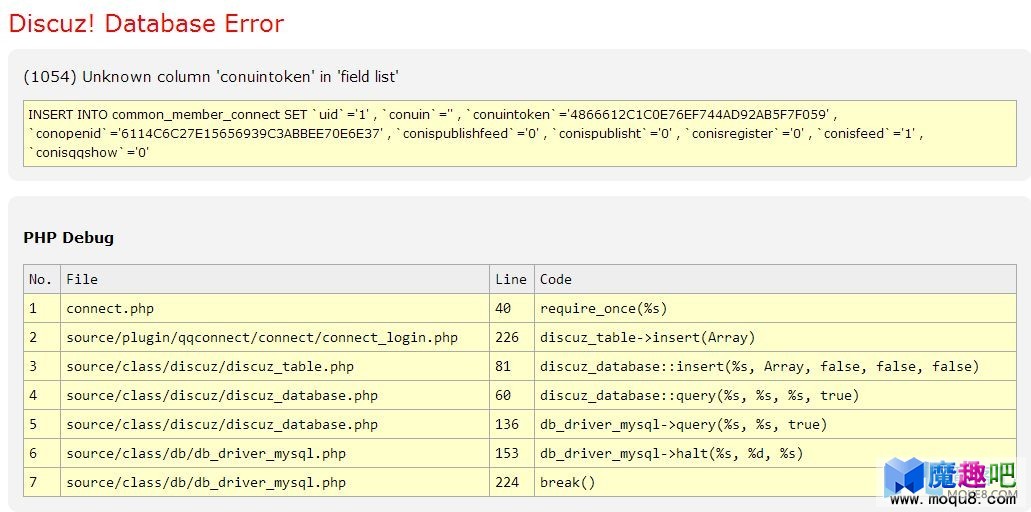Click row number 5 cell

click(41, 424)
